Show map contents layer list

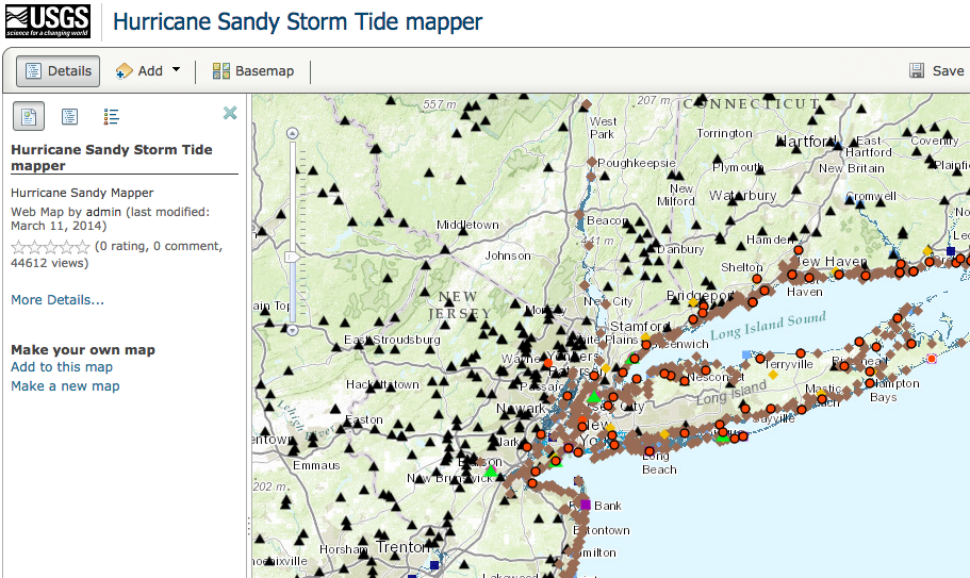click(70, 117)
